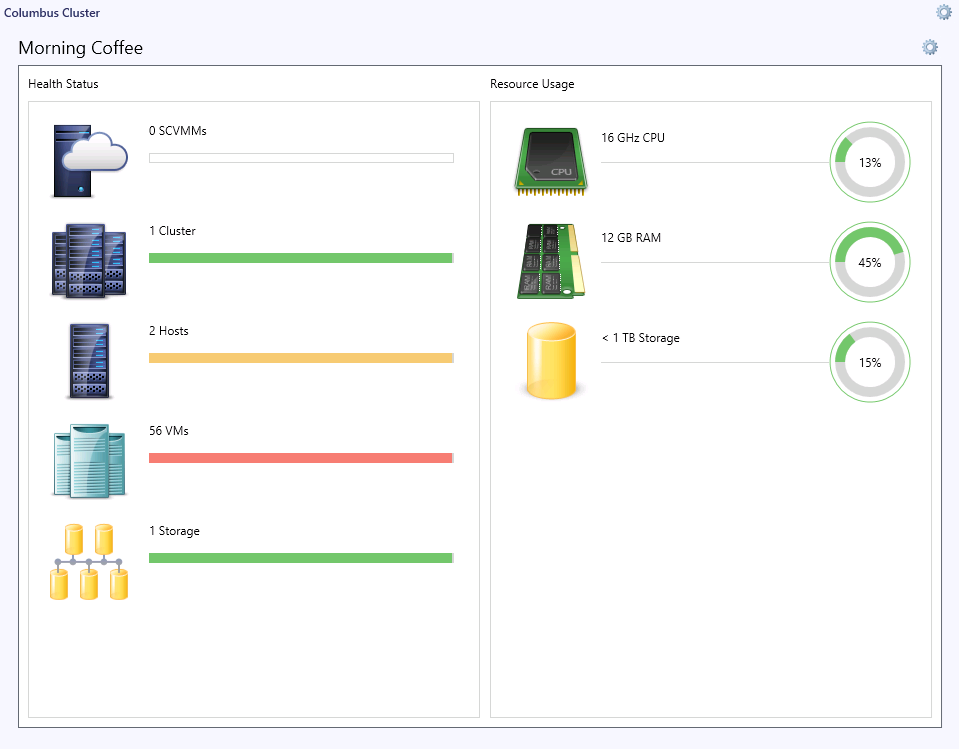This screenshot has width=959, height=749.
Task: Select the yellow storage cylinder icon
Action: point(551,361)
